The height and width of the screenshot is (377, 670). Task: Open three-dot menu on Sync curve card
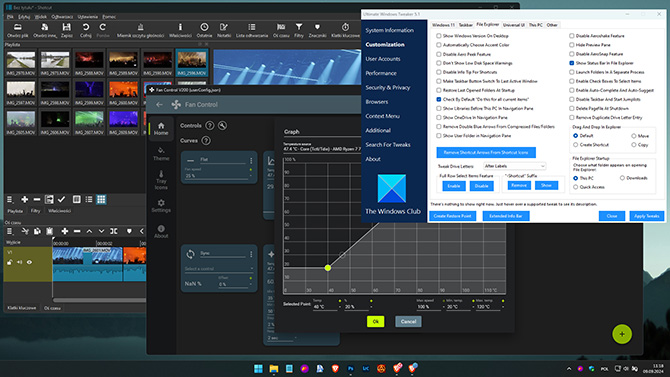251,254
